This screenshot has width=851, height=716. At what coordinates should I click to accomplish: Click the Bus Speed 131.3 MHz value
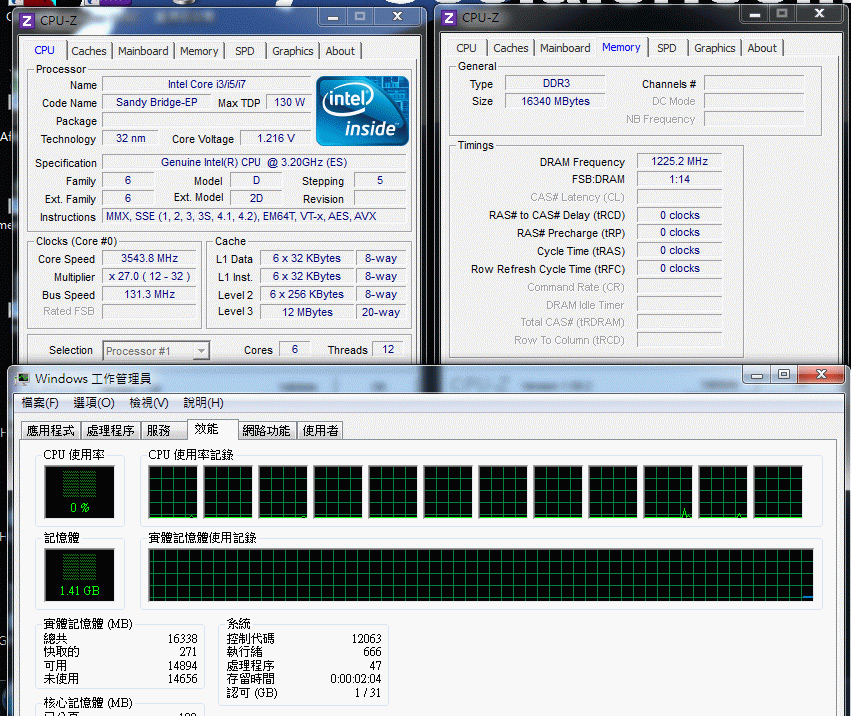149,294
